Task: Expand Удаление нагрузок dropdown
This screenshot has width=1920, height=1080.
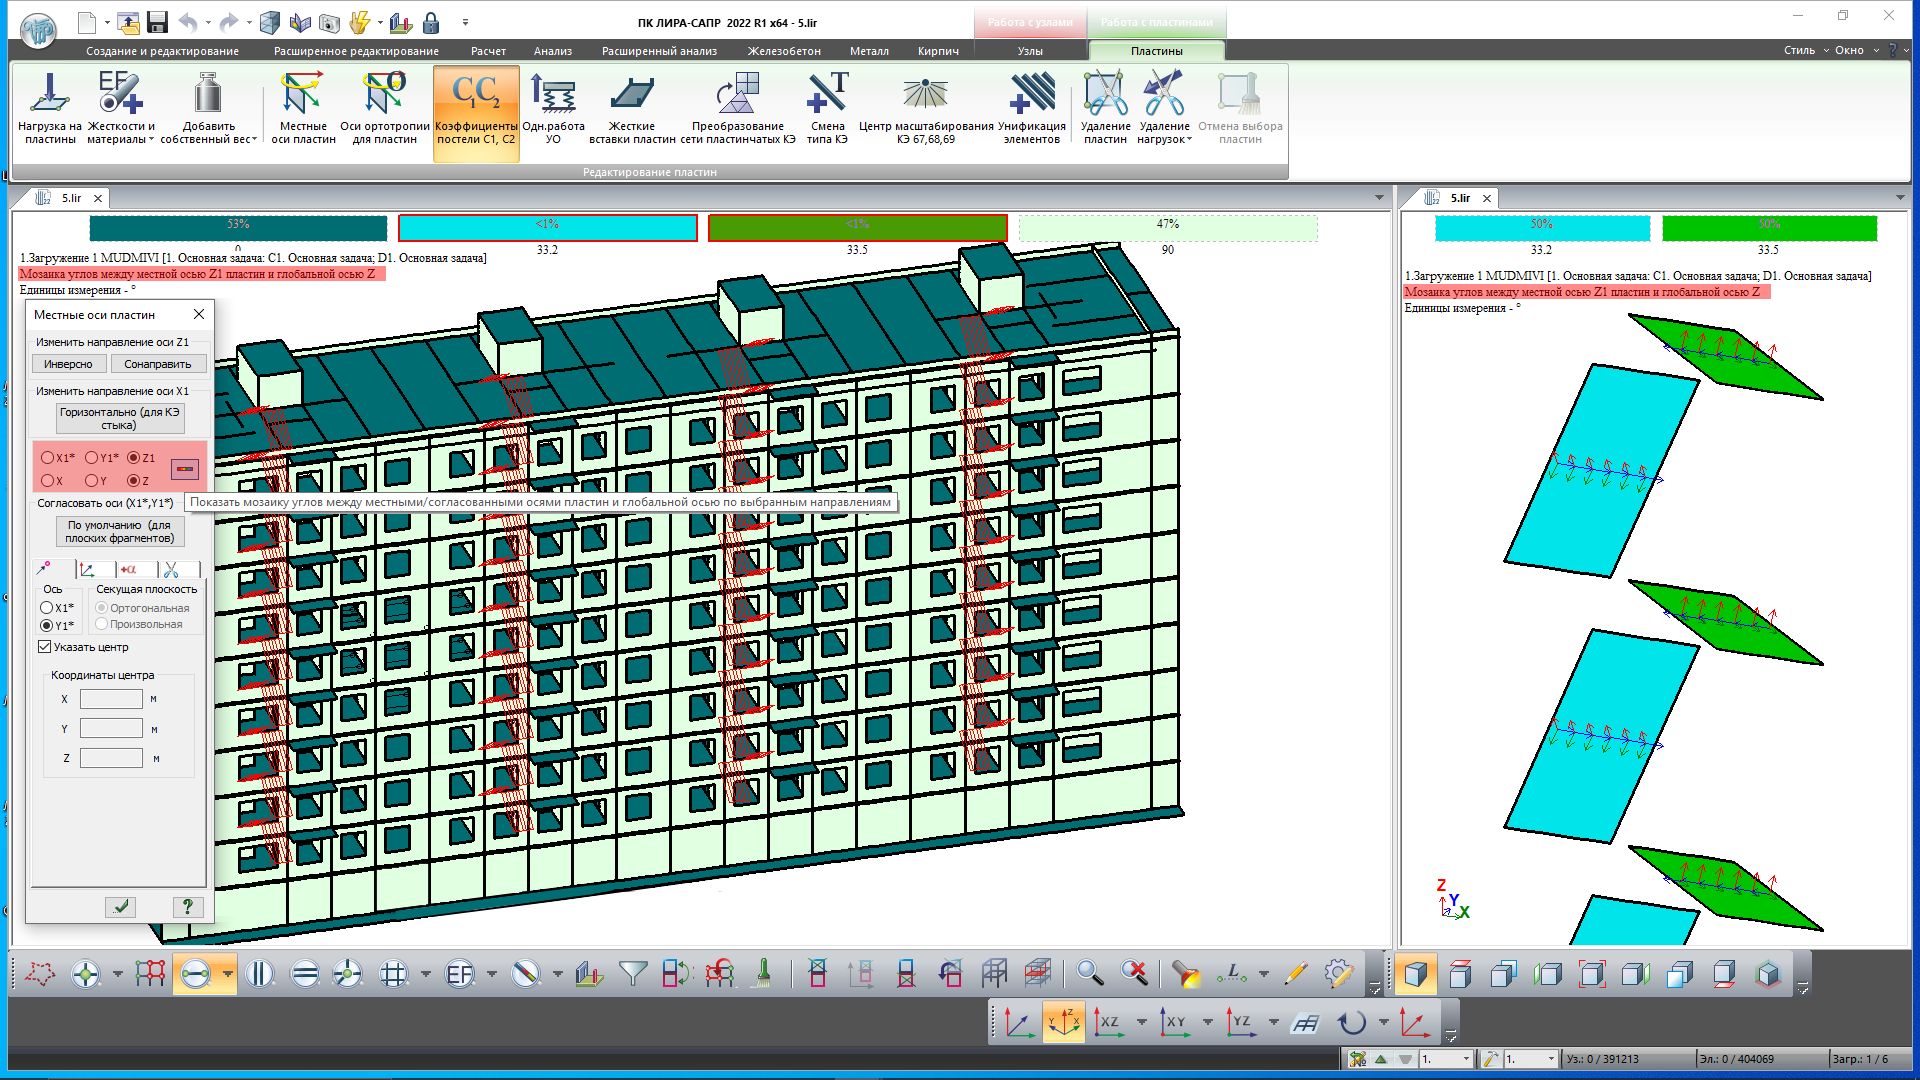Action: click(1189, 140)
